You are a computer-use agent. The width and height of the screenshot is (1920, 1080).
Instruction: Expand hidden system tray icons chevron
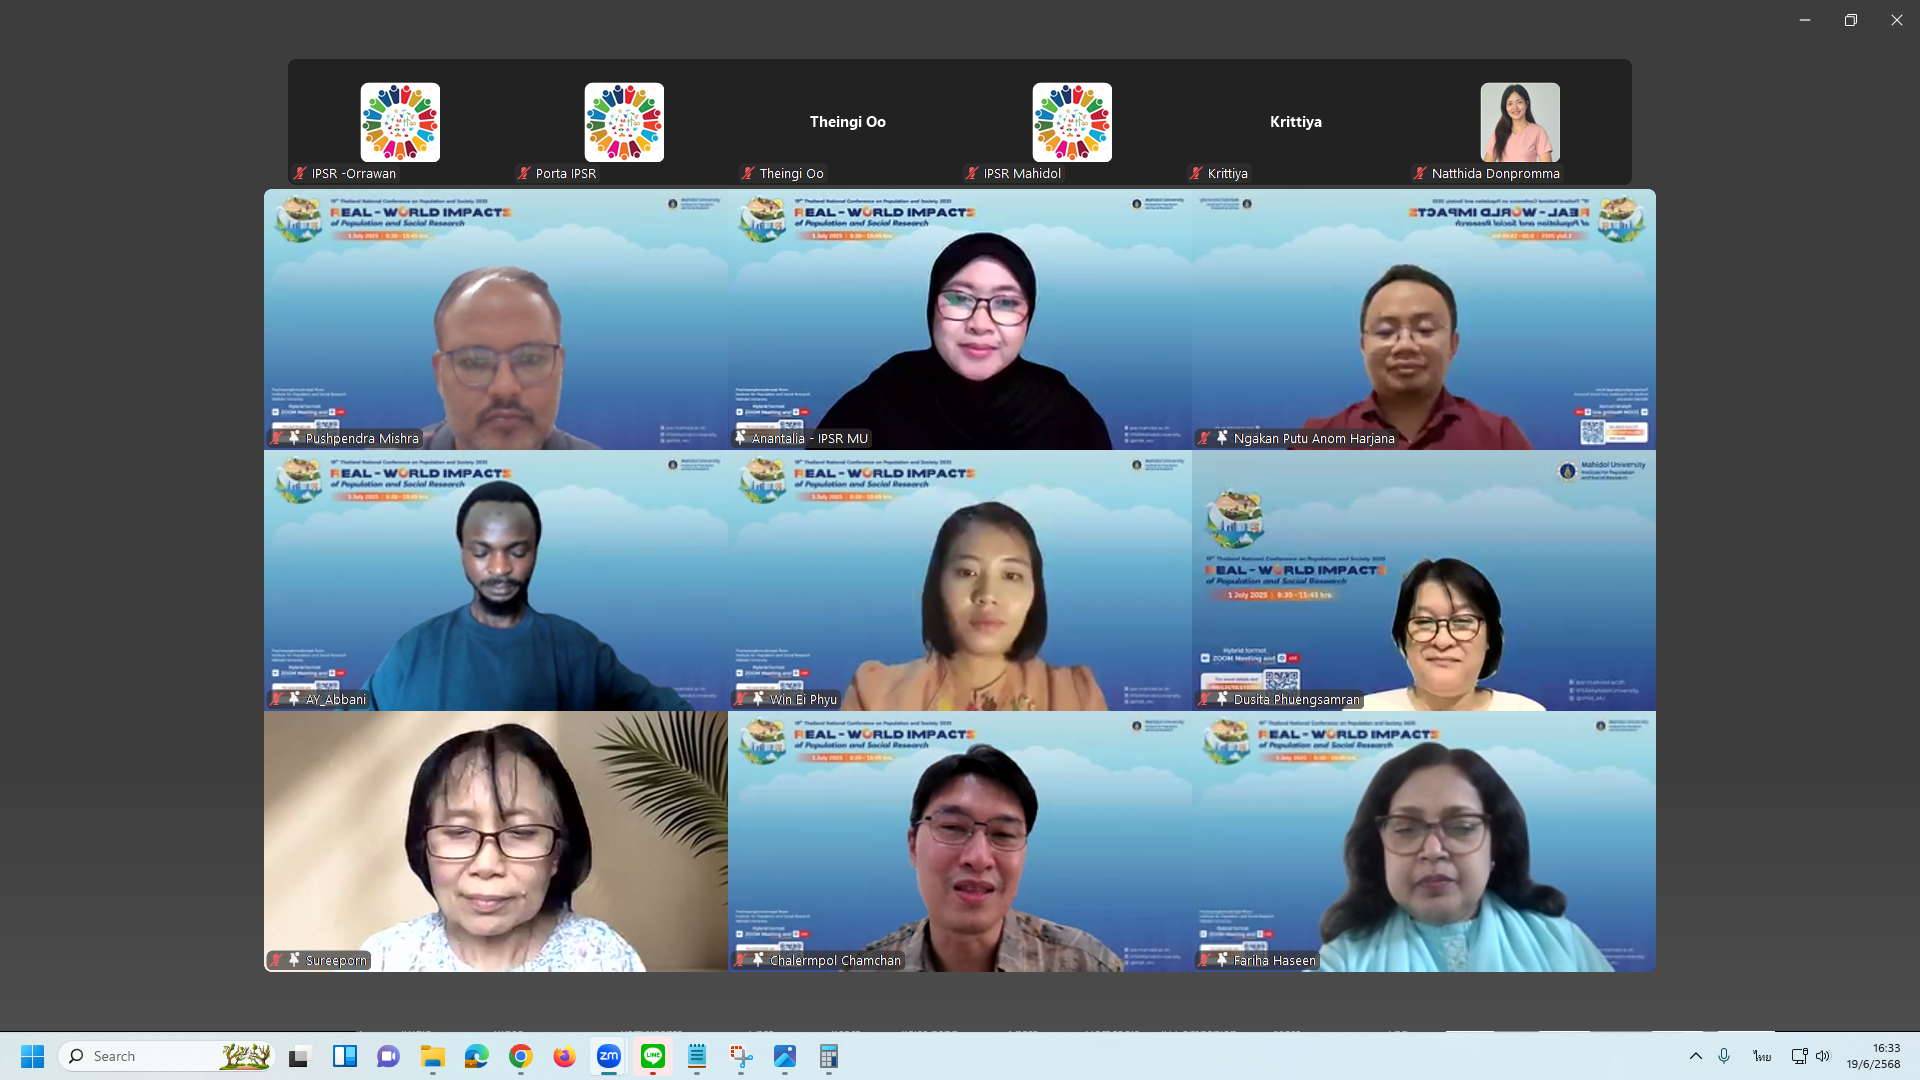1695,1056
